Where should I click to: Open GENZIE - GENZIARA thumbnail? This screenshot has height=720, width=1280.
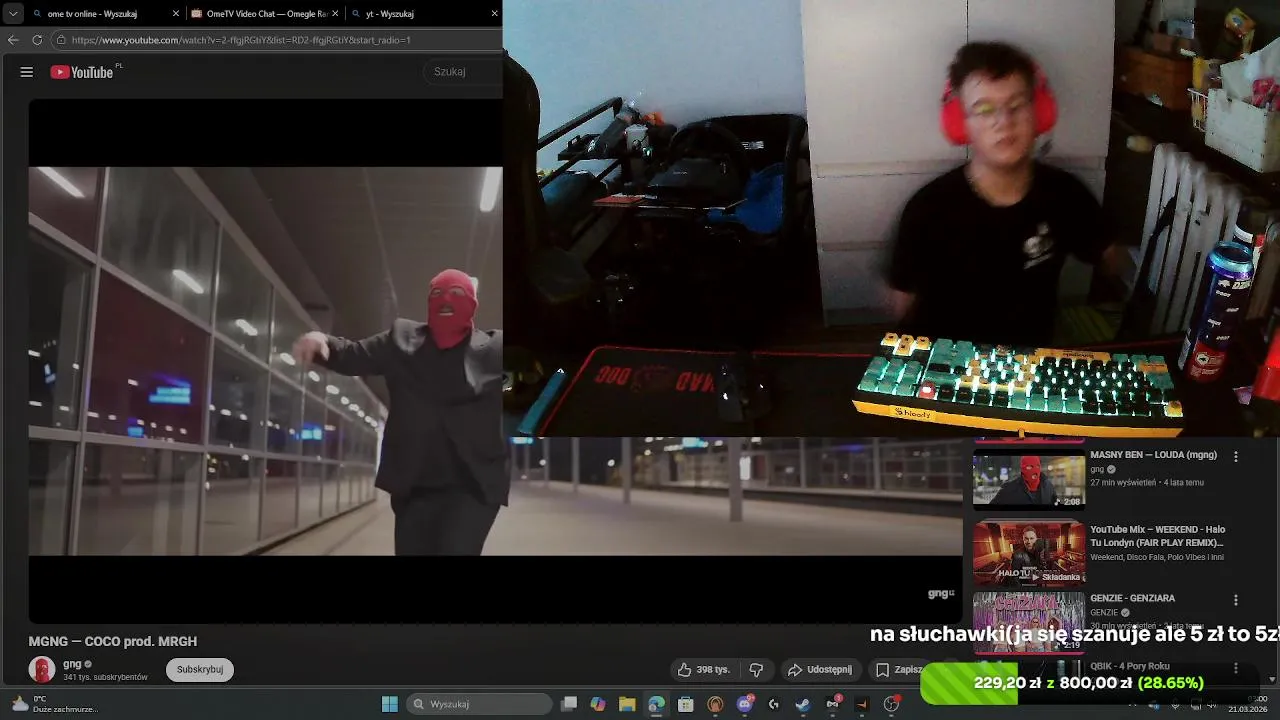point(1029,622)
